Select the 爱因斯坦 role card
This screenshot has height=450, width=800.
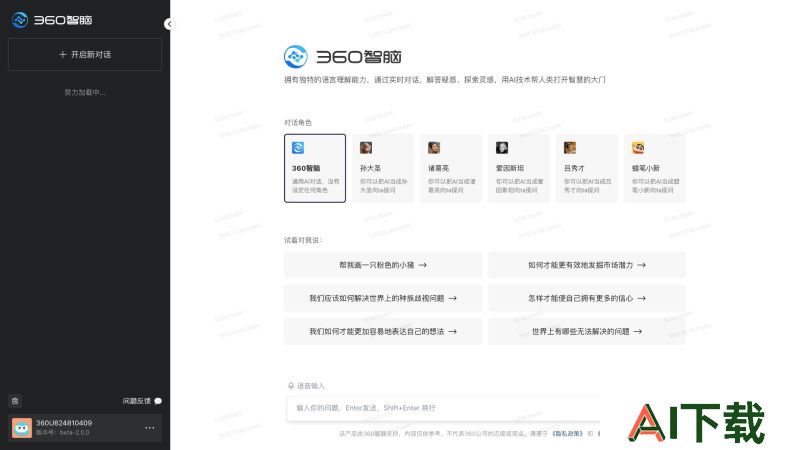pyautogui.click(x=519, y=168)
